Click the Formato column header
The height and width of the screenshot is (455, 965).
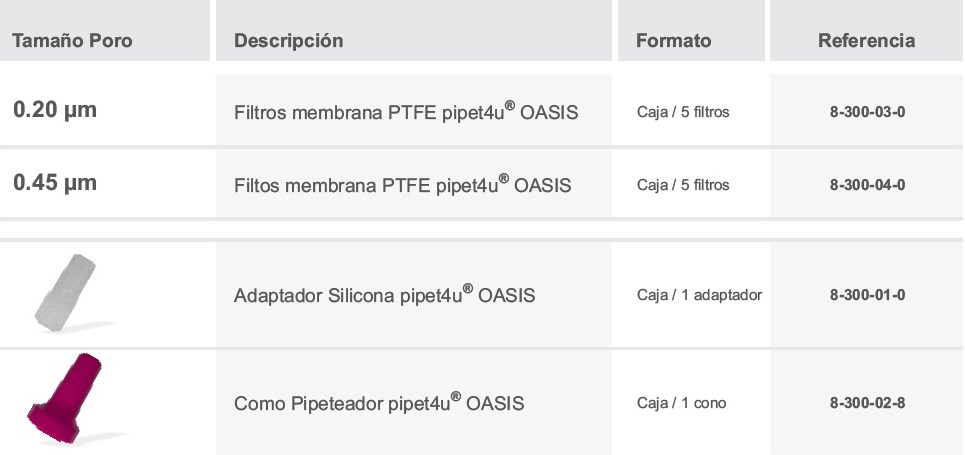[673, 41]
